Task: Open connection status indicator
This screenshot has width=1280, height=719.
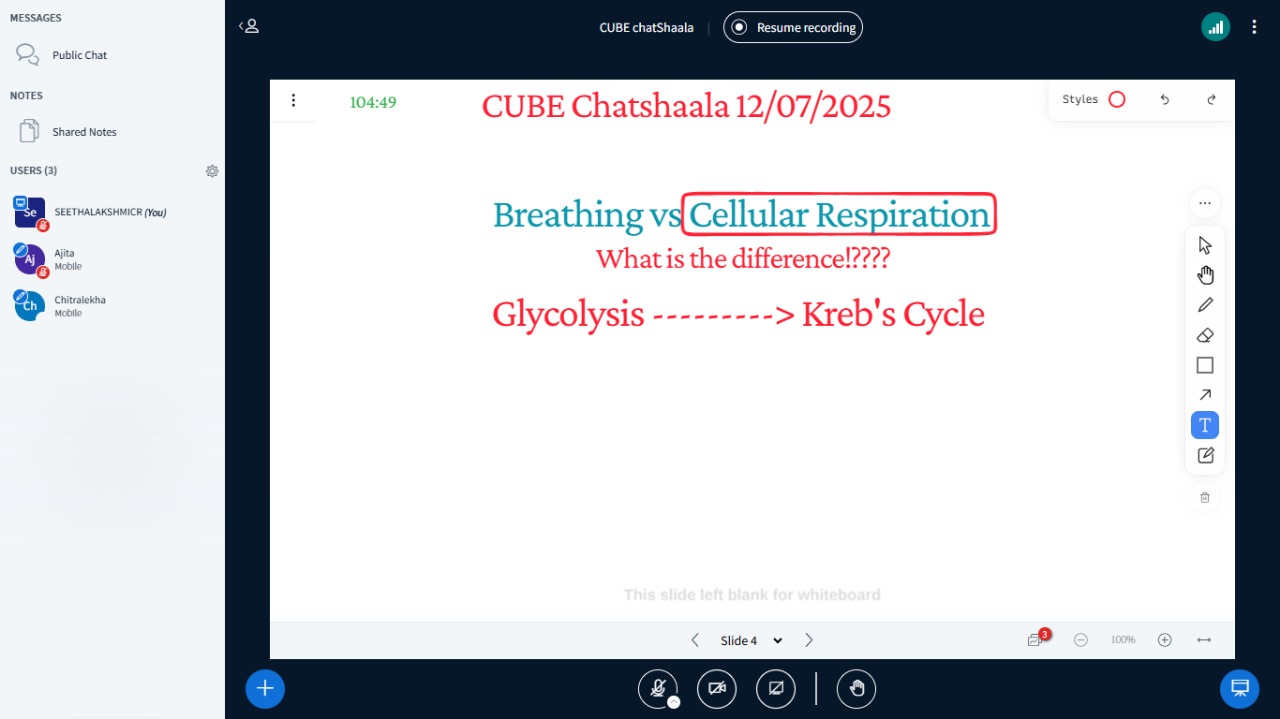Action: coord(1215,27)
